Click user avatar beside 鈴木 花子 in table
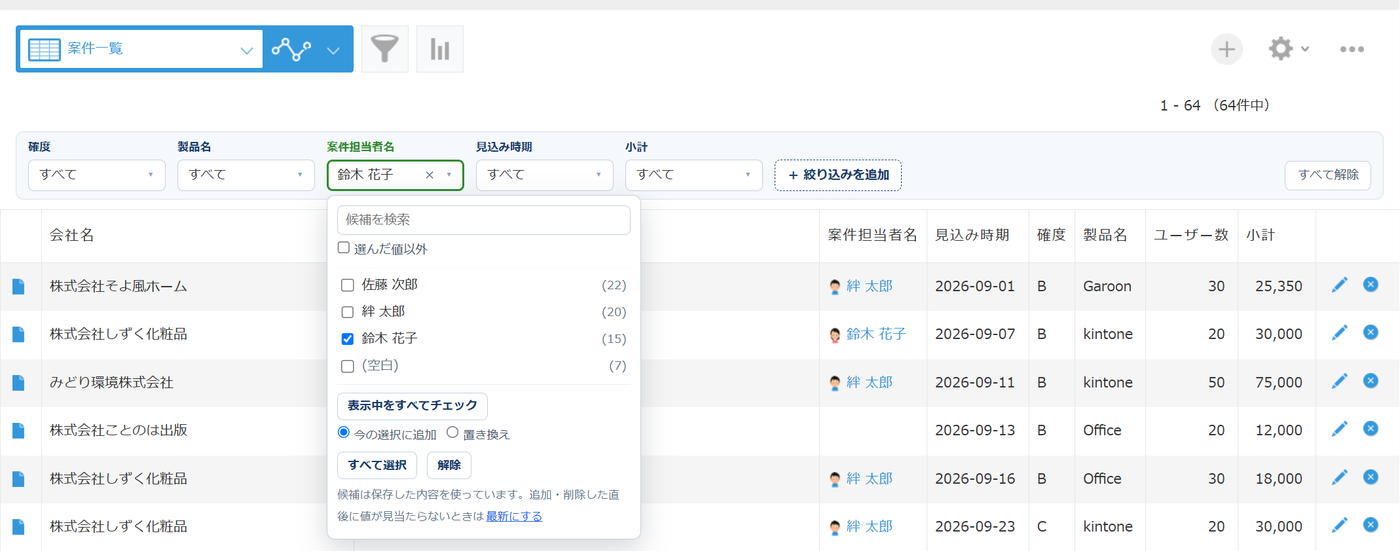Screen dimensions: 1400x551 [835, 334]
